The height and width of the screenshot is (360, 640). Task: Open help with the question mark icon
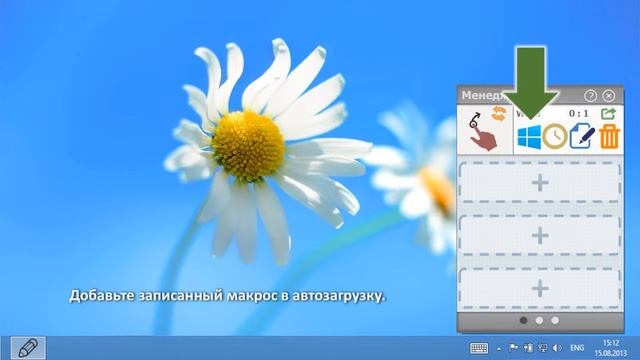590,96
